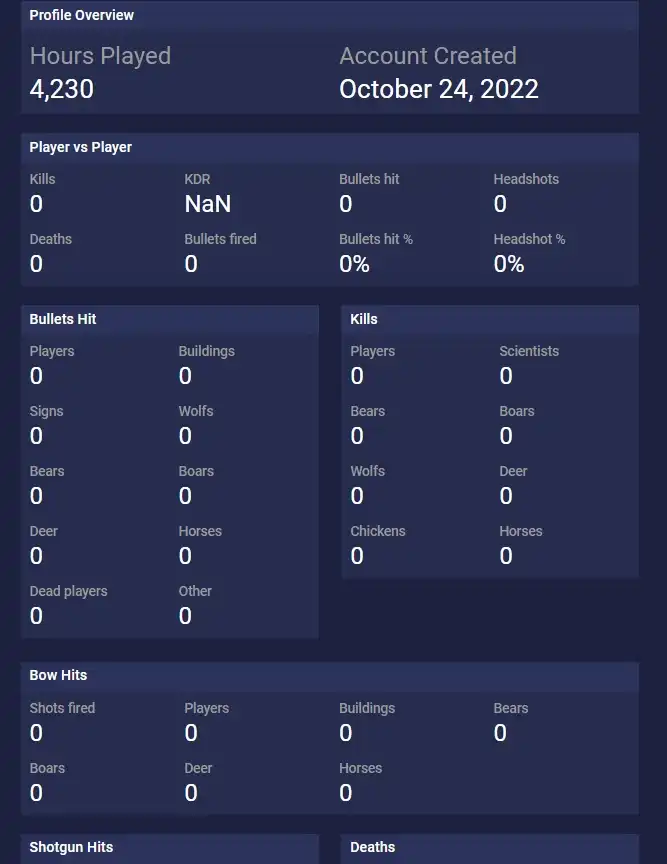Click the Shotgun Hits panel header
Image resolution: width=667 pixels, height=864 pixels.
click(71, 847)
